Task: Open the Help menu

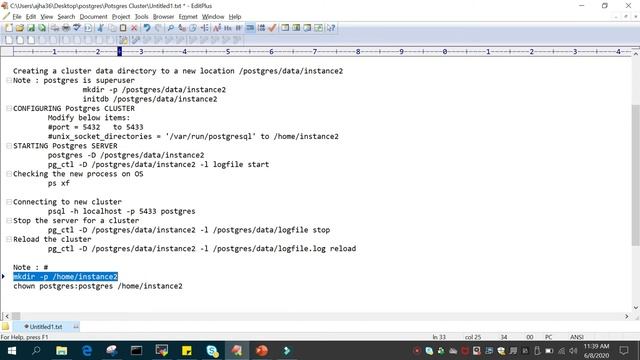Action: [235, 17]
